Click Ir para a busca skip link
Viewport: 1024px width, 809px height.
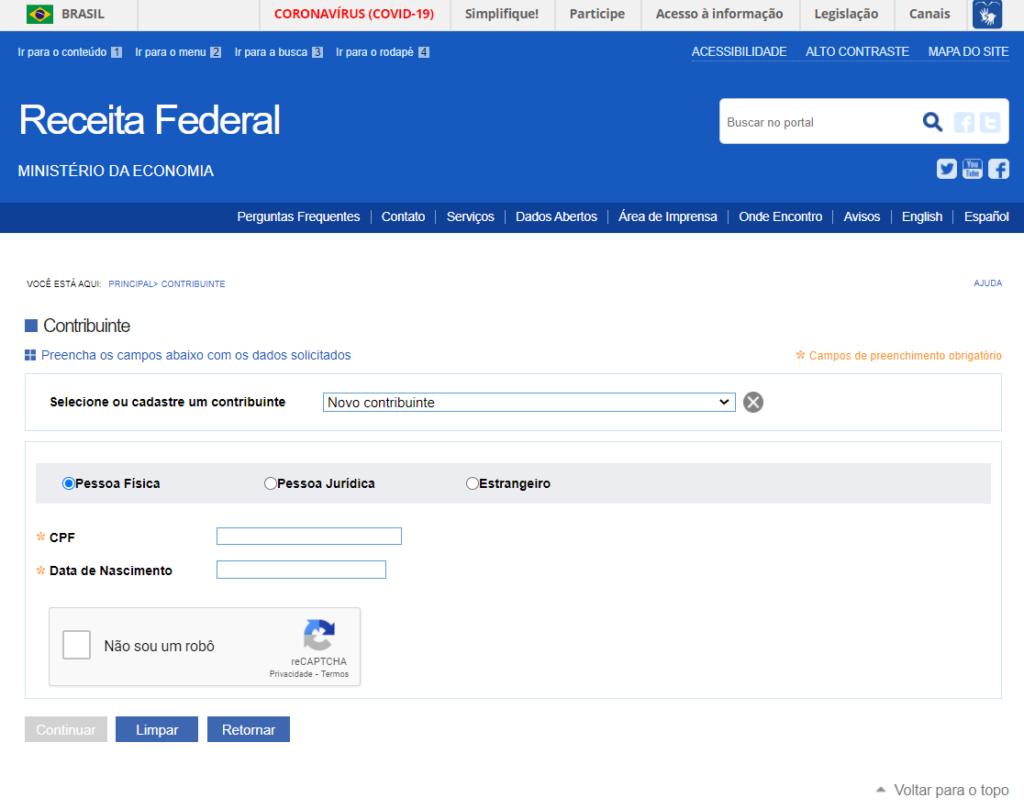pos(278,52)
